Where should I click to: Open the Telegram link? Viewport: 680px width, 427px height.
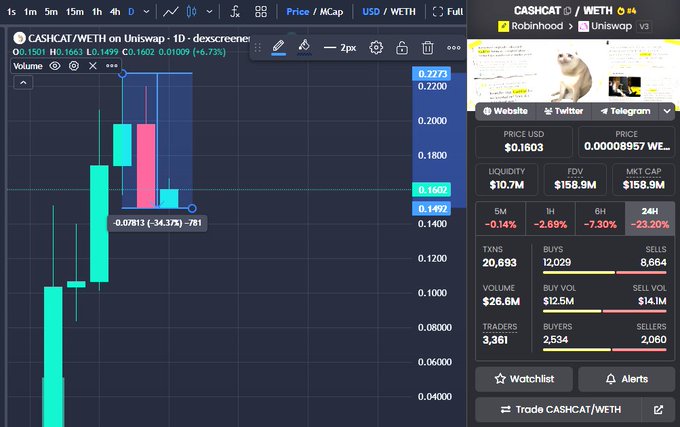tap(625, 111)
